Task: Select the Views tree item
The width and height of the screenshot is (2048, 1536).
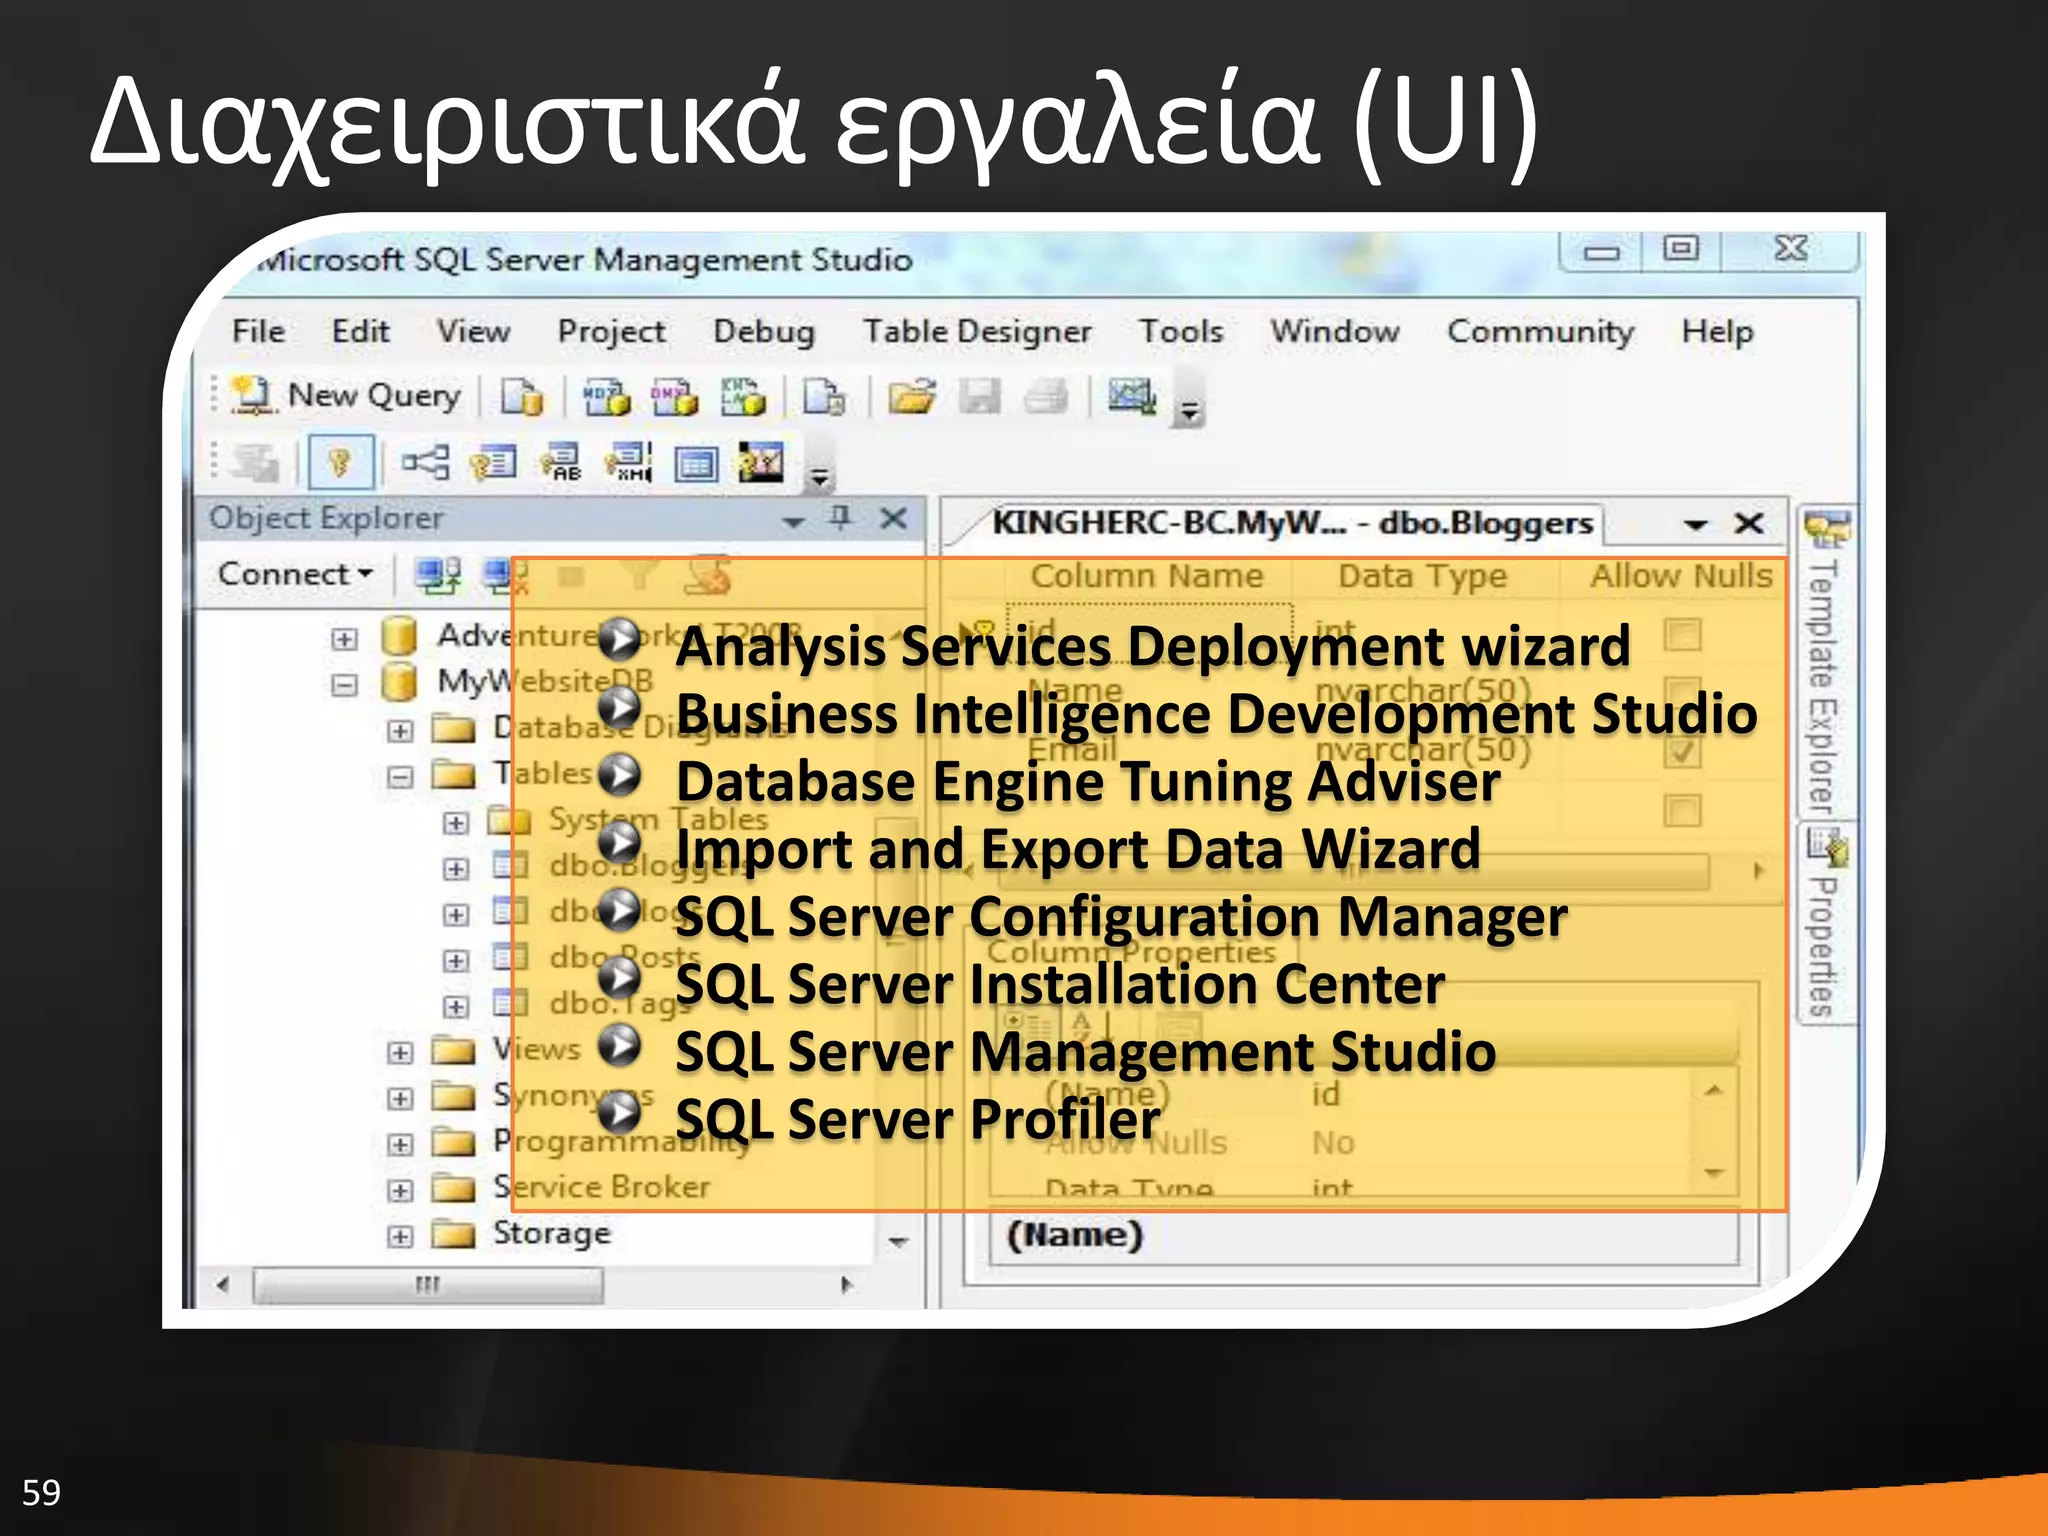Action: coord(536,1049)
